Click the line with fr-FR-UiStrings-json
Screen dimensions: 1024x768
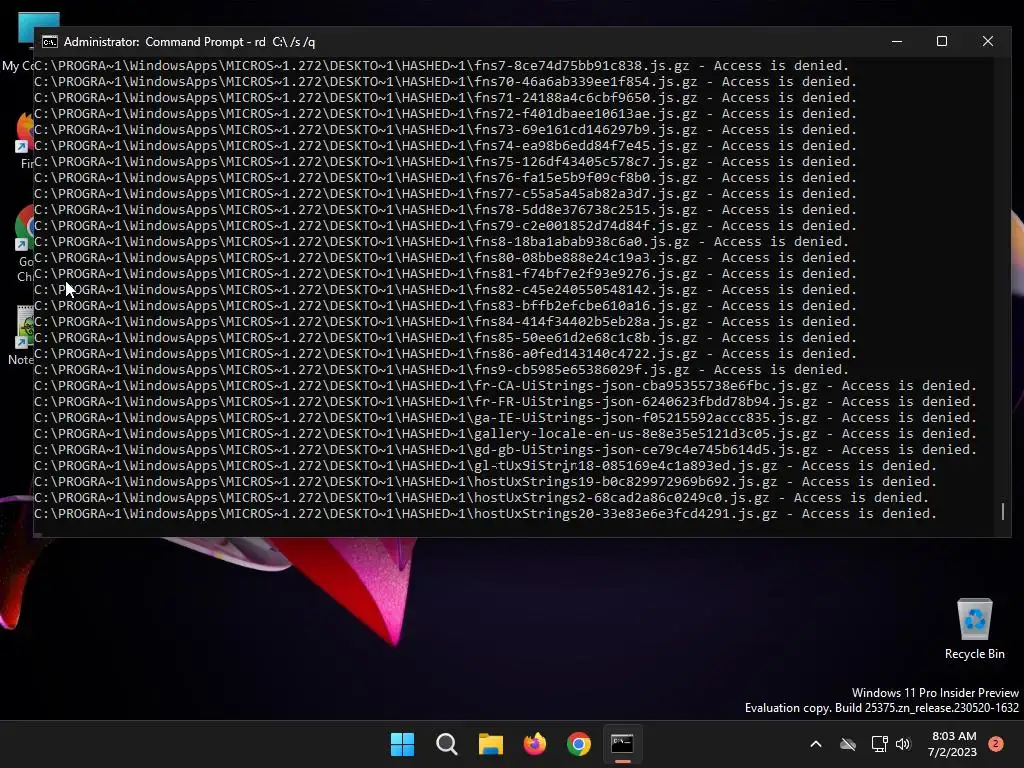pyautogui.click(x=505, y=402)
